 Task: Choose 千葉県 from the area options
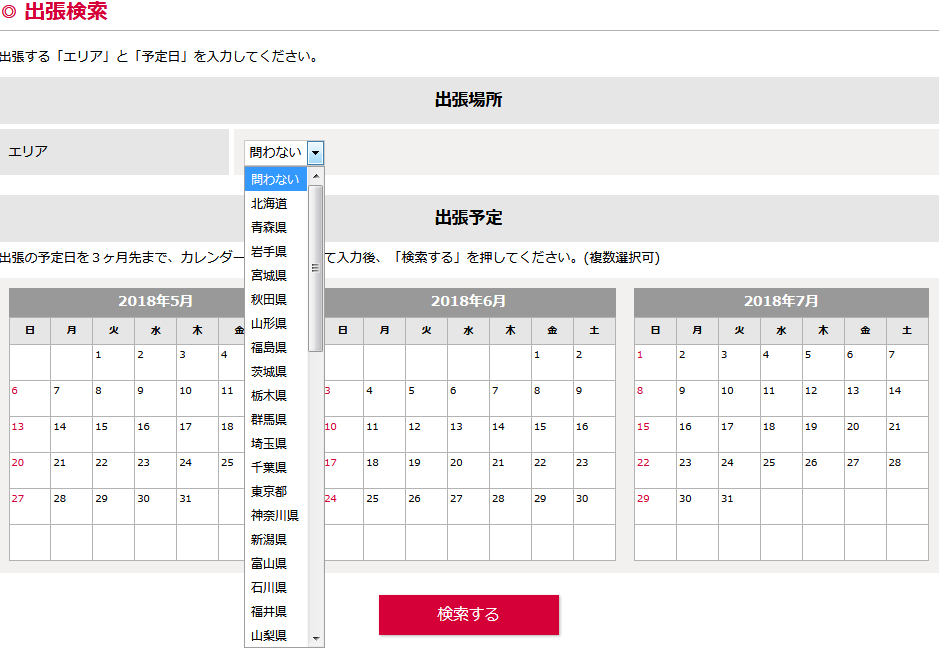point(269,467)
